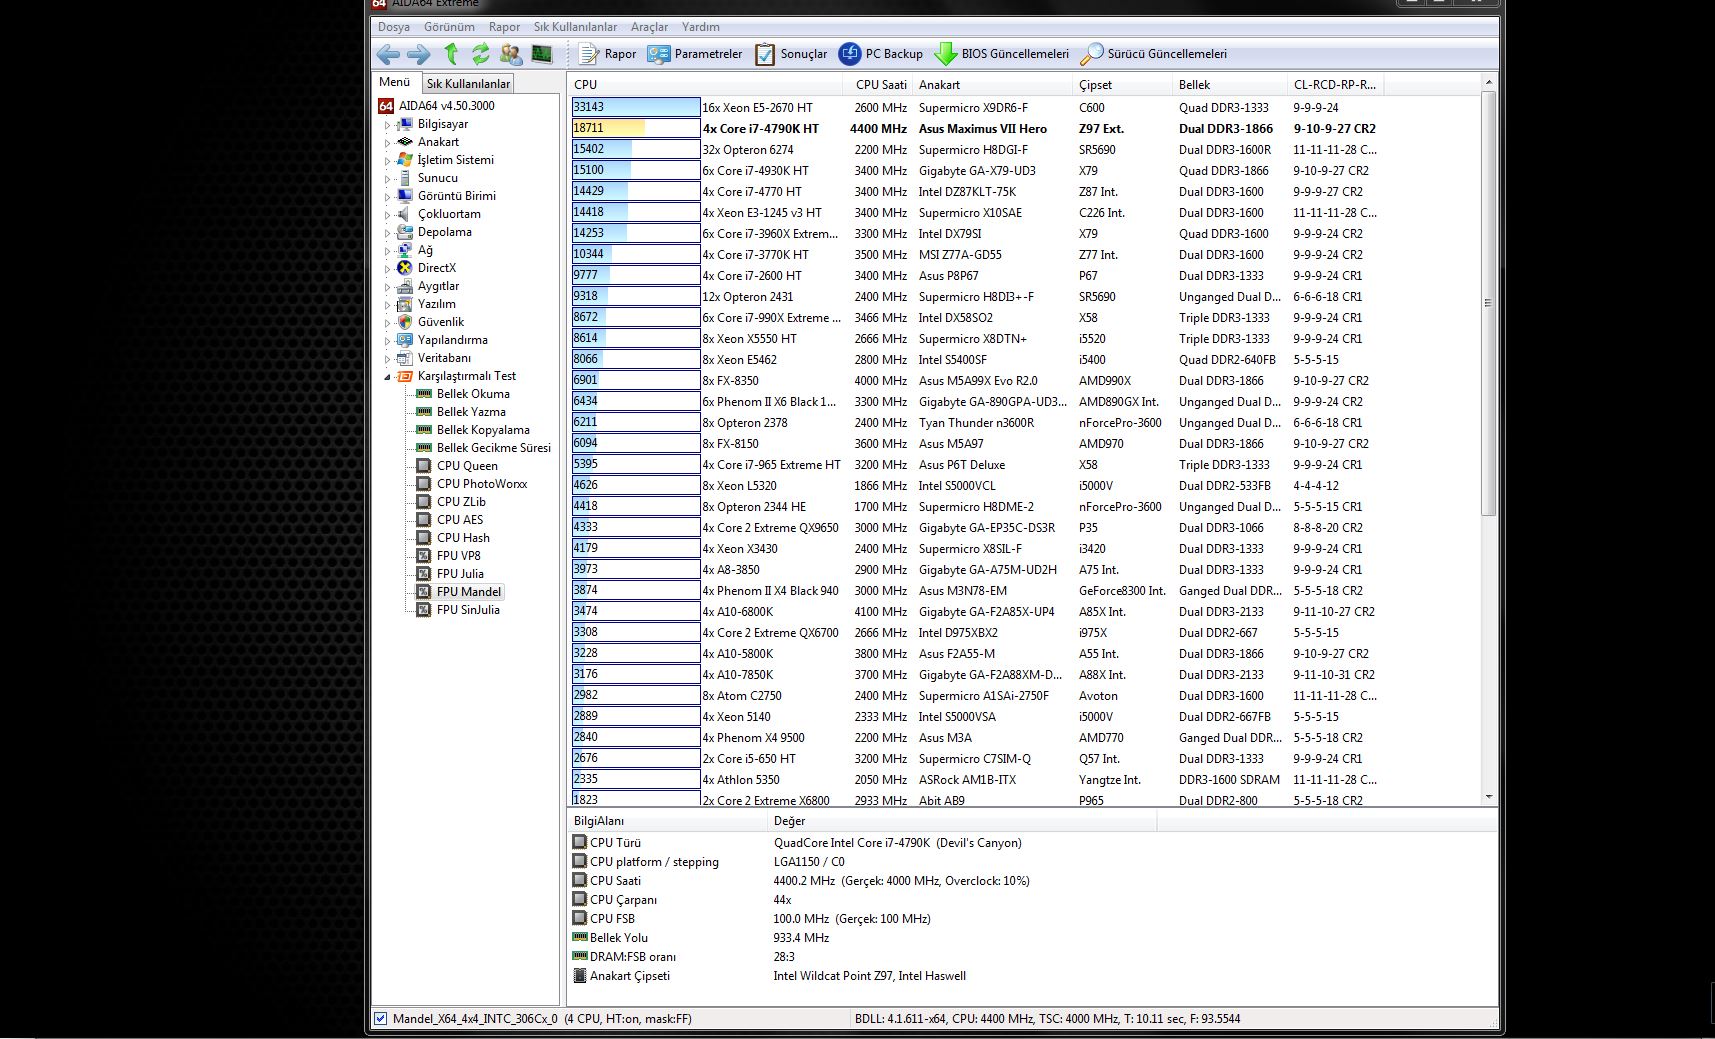Click the green up arrow icon

451,54
